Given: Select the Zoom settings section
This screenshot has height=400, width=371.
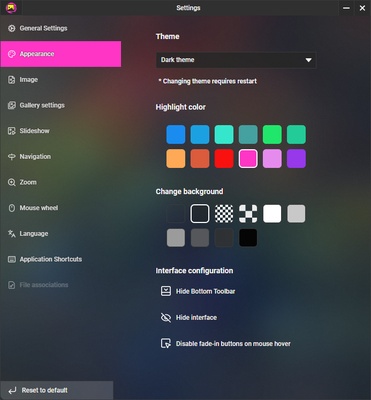Looking at the screenshot, I should click(61, 182).
